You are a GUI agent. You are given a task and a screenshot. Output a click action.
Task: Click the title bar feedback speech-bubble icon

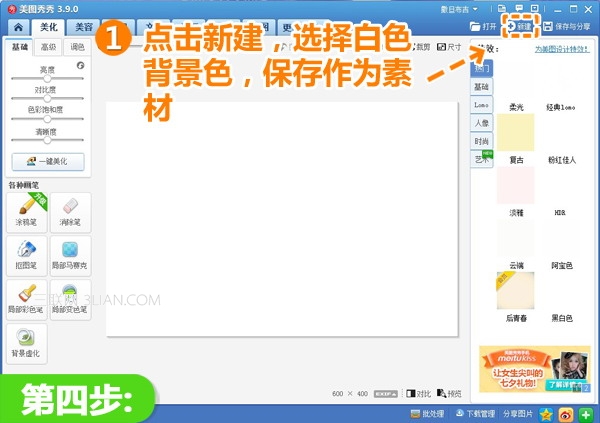518,8
